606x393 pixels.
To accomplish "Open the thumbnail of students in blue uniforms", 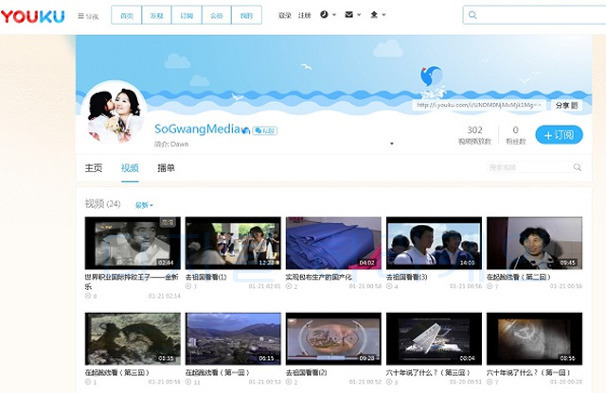I will 434,243.
